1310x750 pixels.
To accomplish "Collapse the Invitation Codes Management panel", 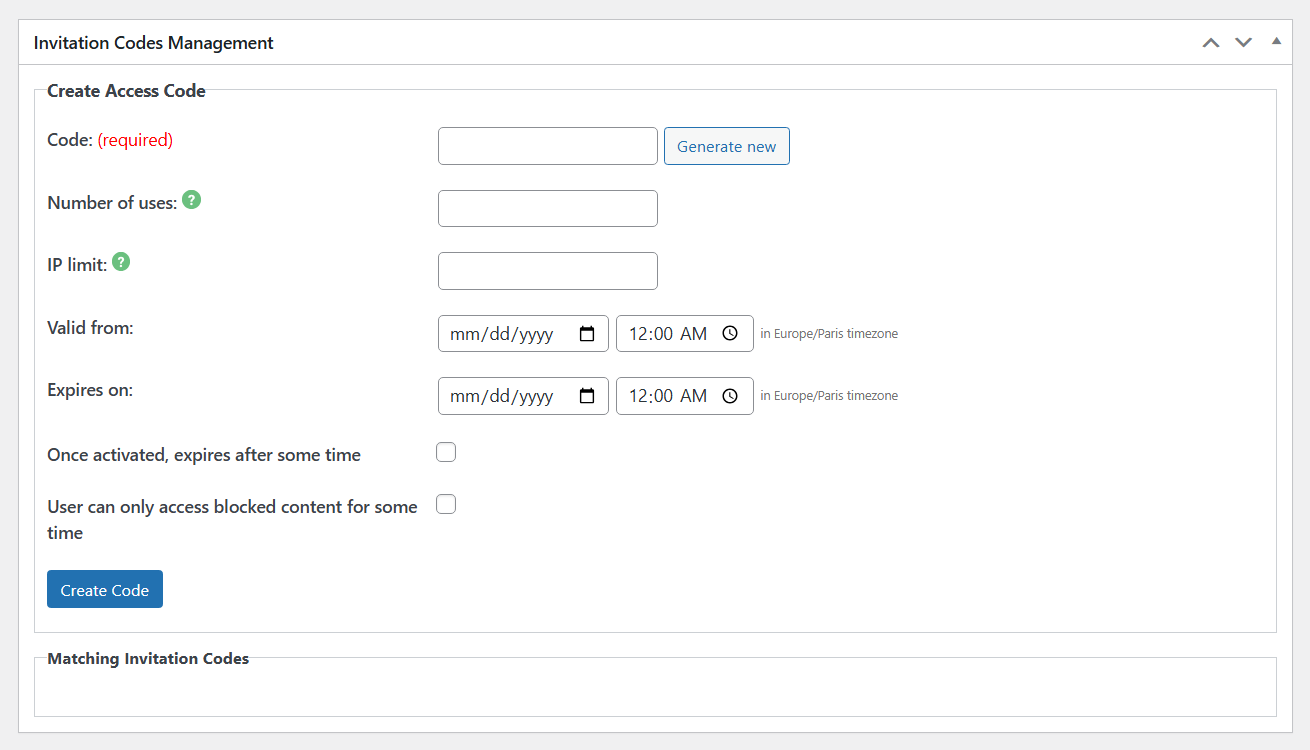I will [x=1276, y=42].
